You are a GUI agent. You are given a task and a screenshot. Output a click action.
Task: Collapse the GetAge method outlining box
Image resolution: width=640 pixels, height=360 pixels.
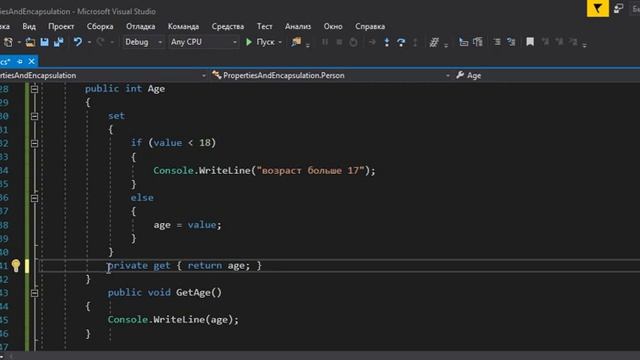point(34,293)
